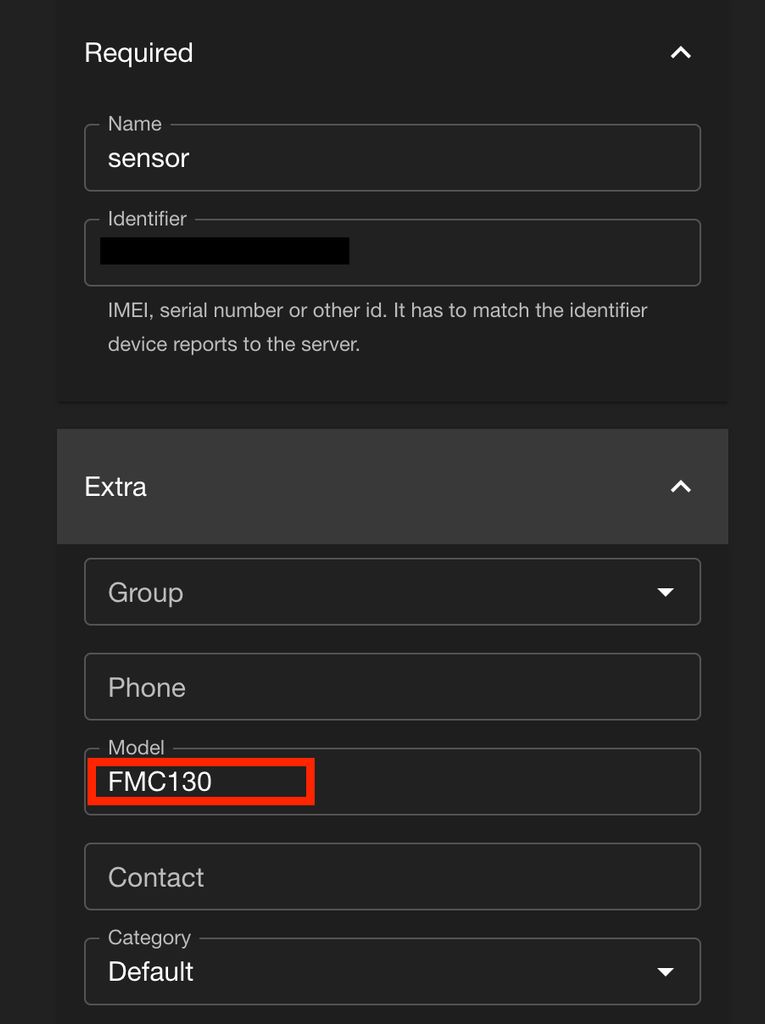Click the 'sensor' text in Name
Image resolution: width=765 pixels, height=1024 pixels.
pyautogui.click(x=149, y=158)
